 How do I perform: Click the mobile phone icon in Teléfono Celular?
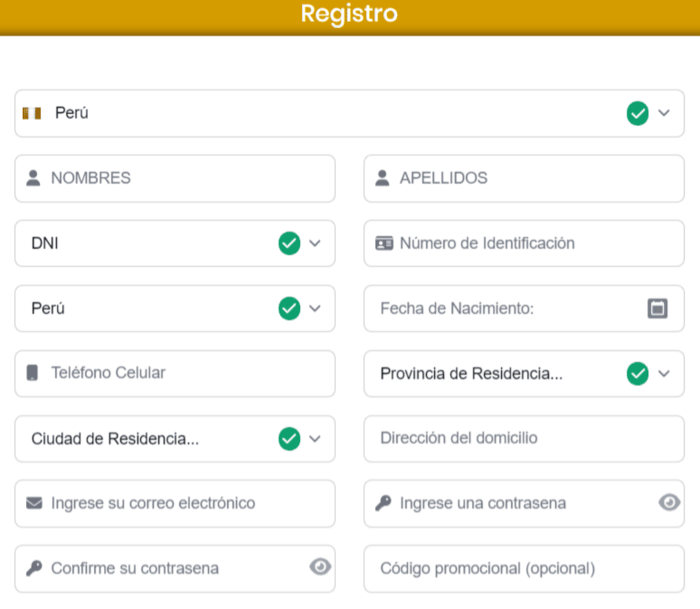point(33,373)
